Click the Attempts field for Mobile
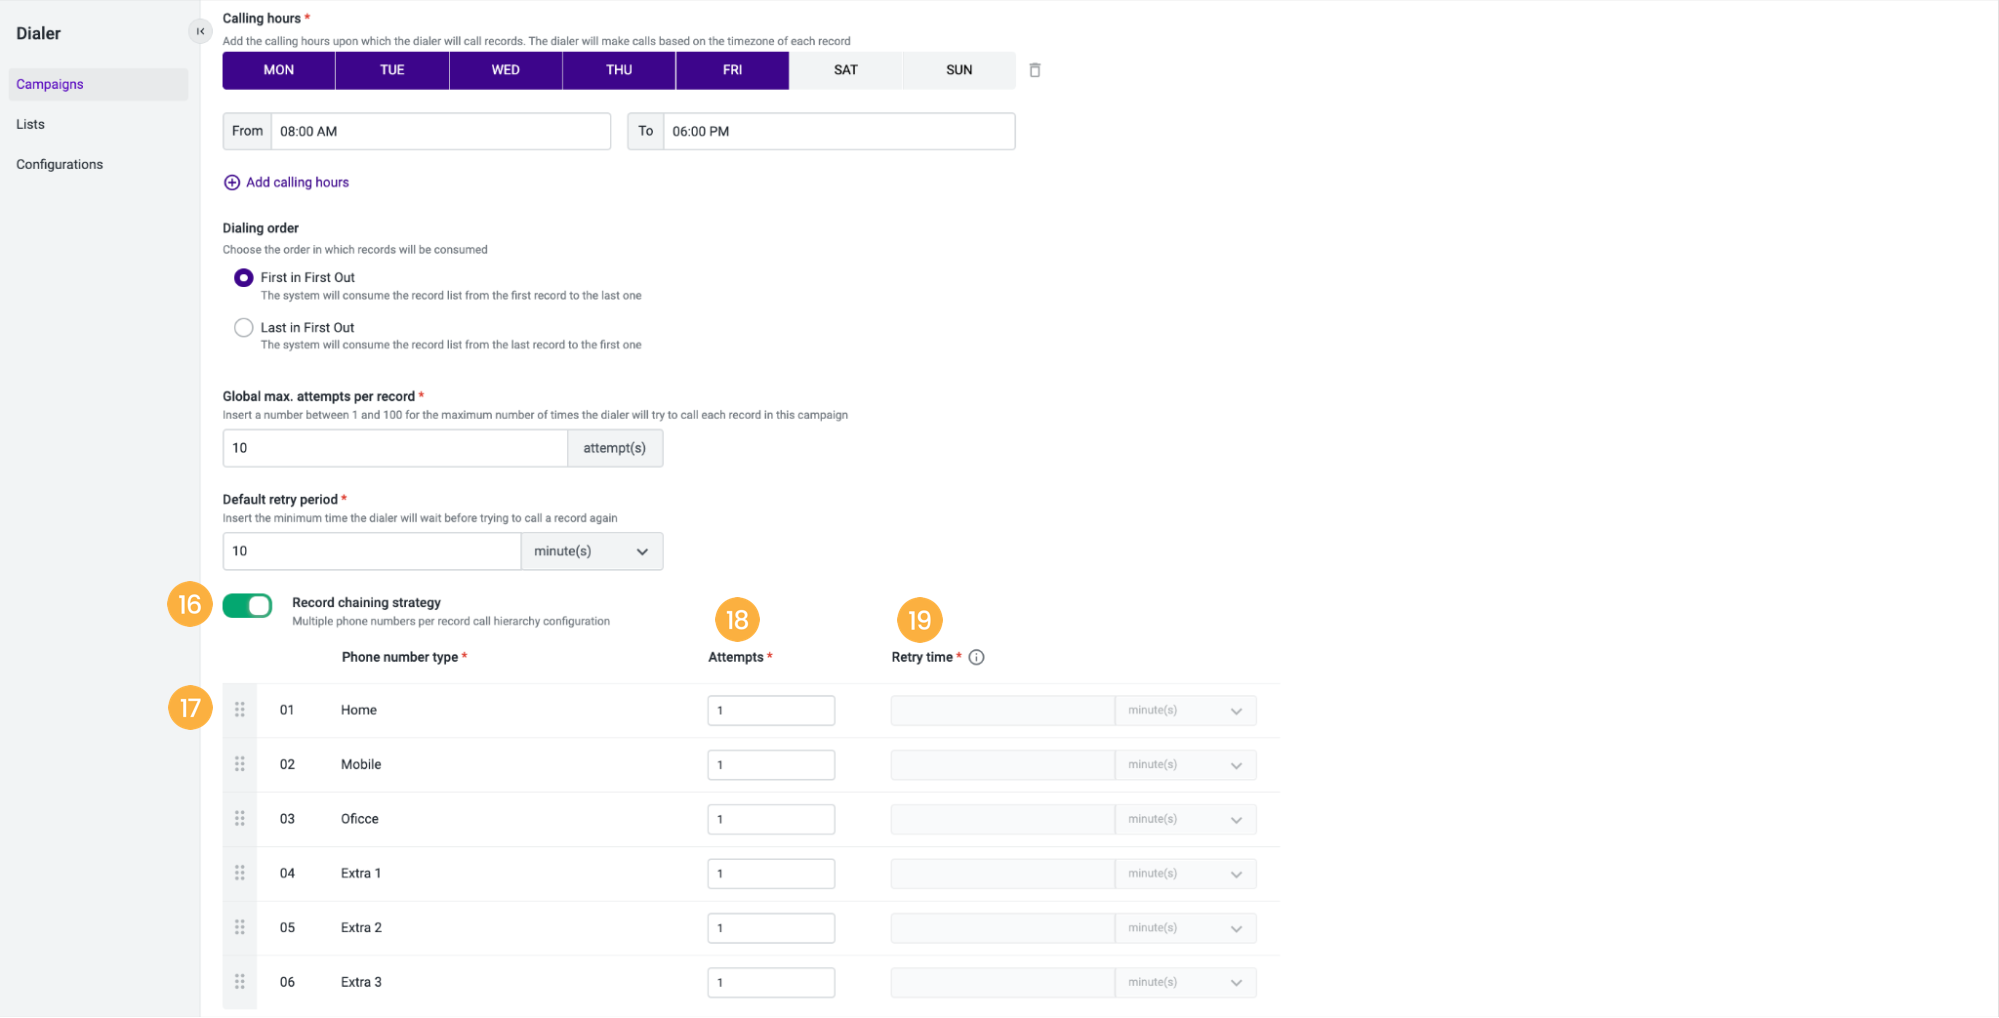 click(771, 765)
